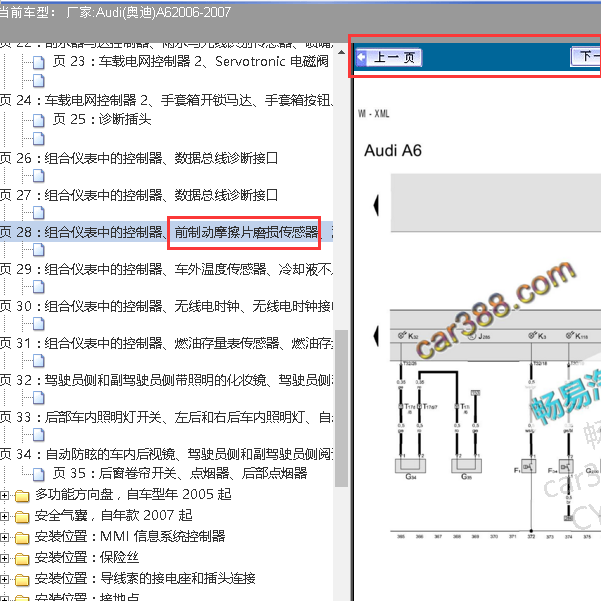Click document icon under 页 28 row
601x601 pixels.
(39, 250)
